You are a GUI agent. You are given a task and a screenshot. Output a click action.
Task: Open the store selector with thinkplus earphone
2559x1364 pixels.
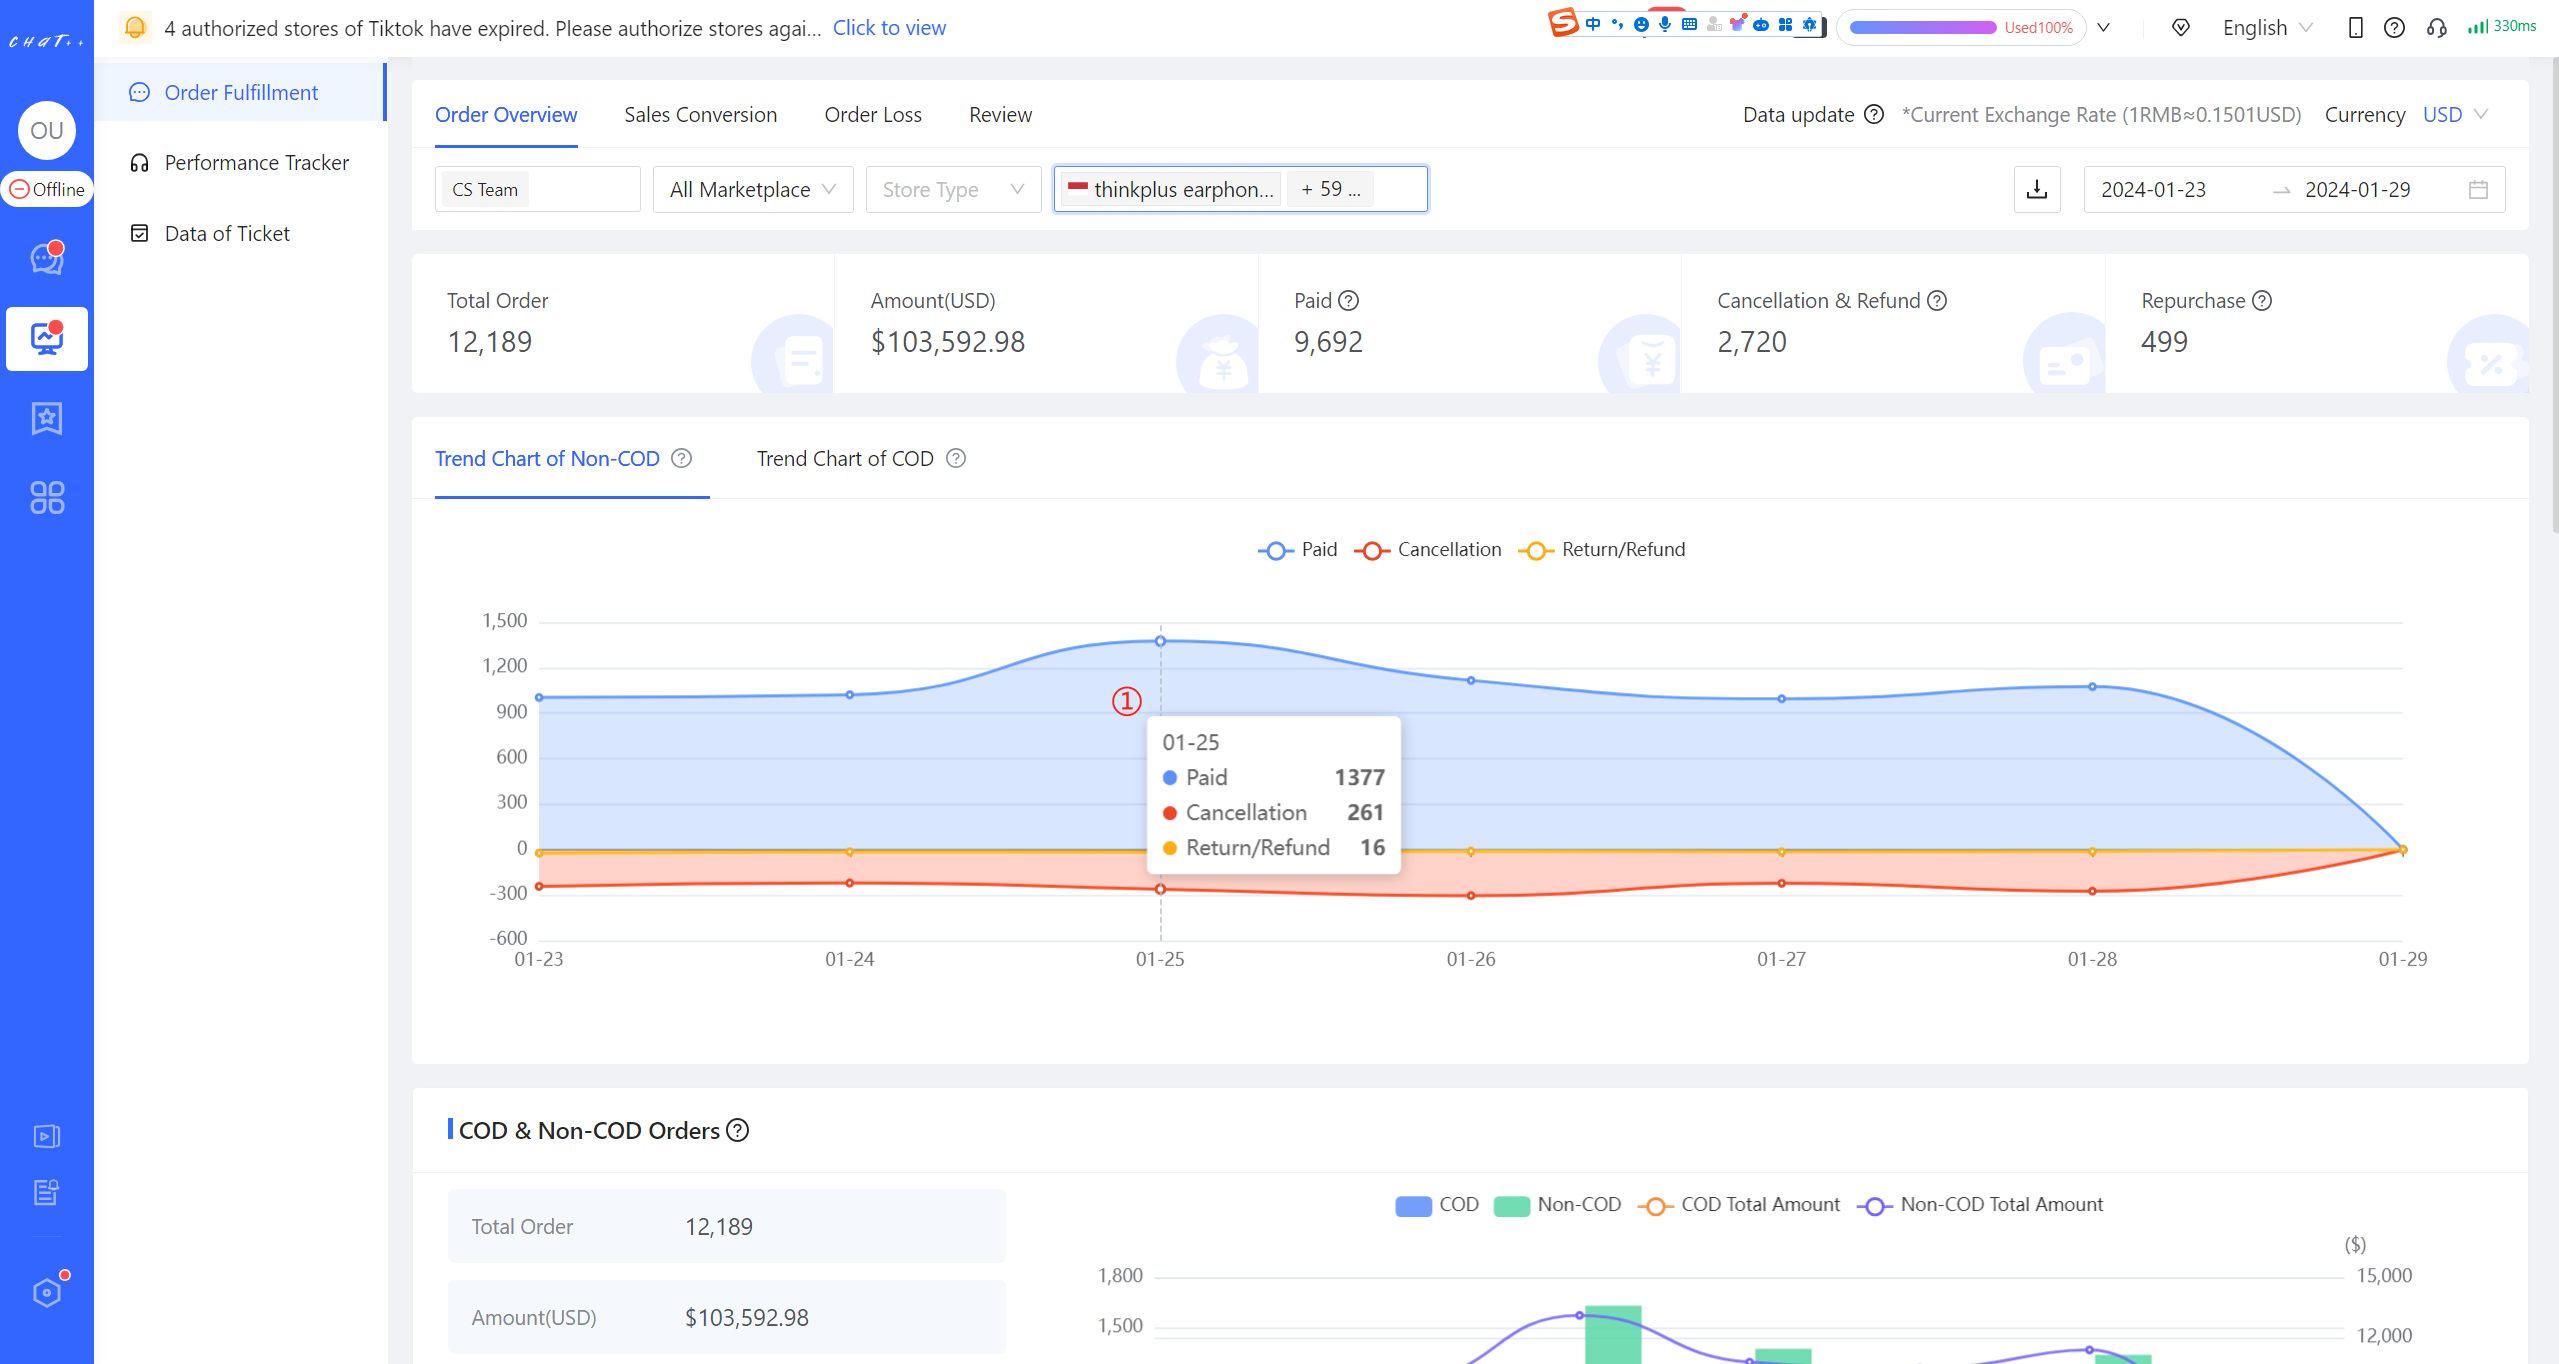point(1240,189)
